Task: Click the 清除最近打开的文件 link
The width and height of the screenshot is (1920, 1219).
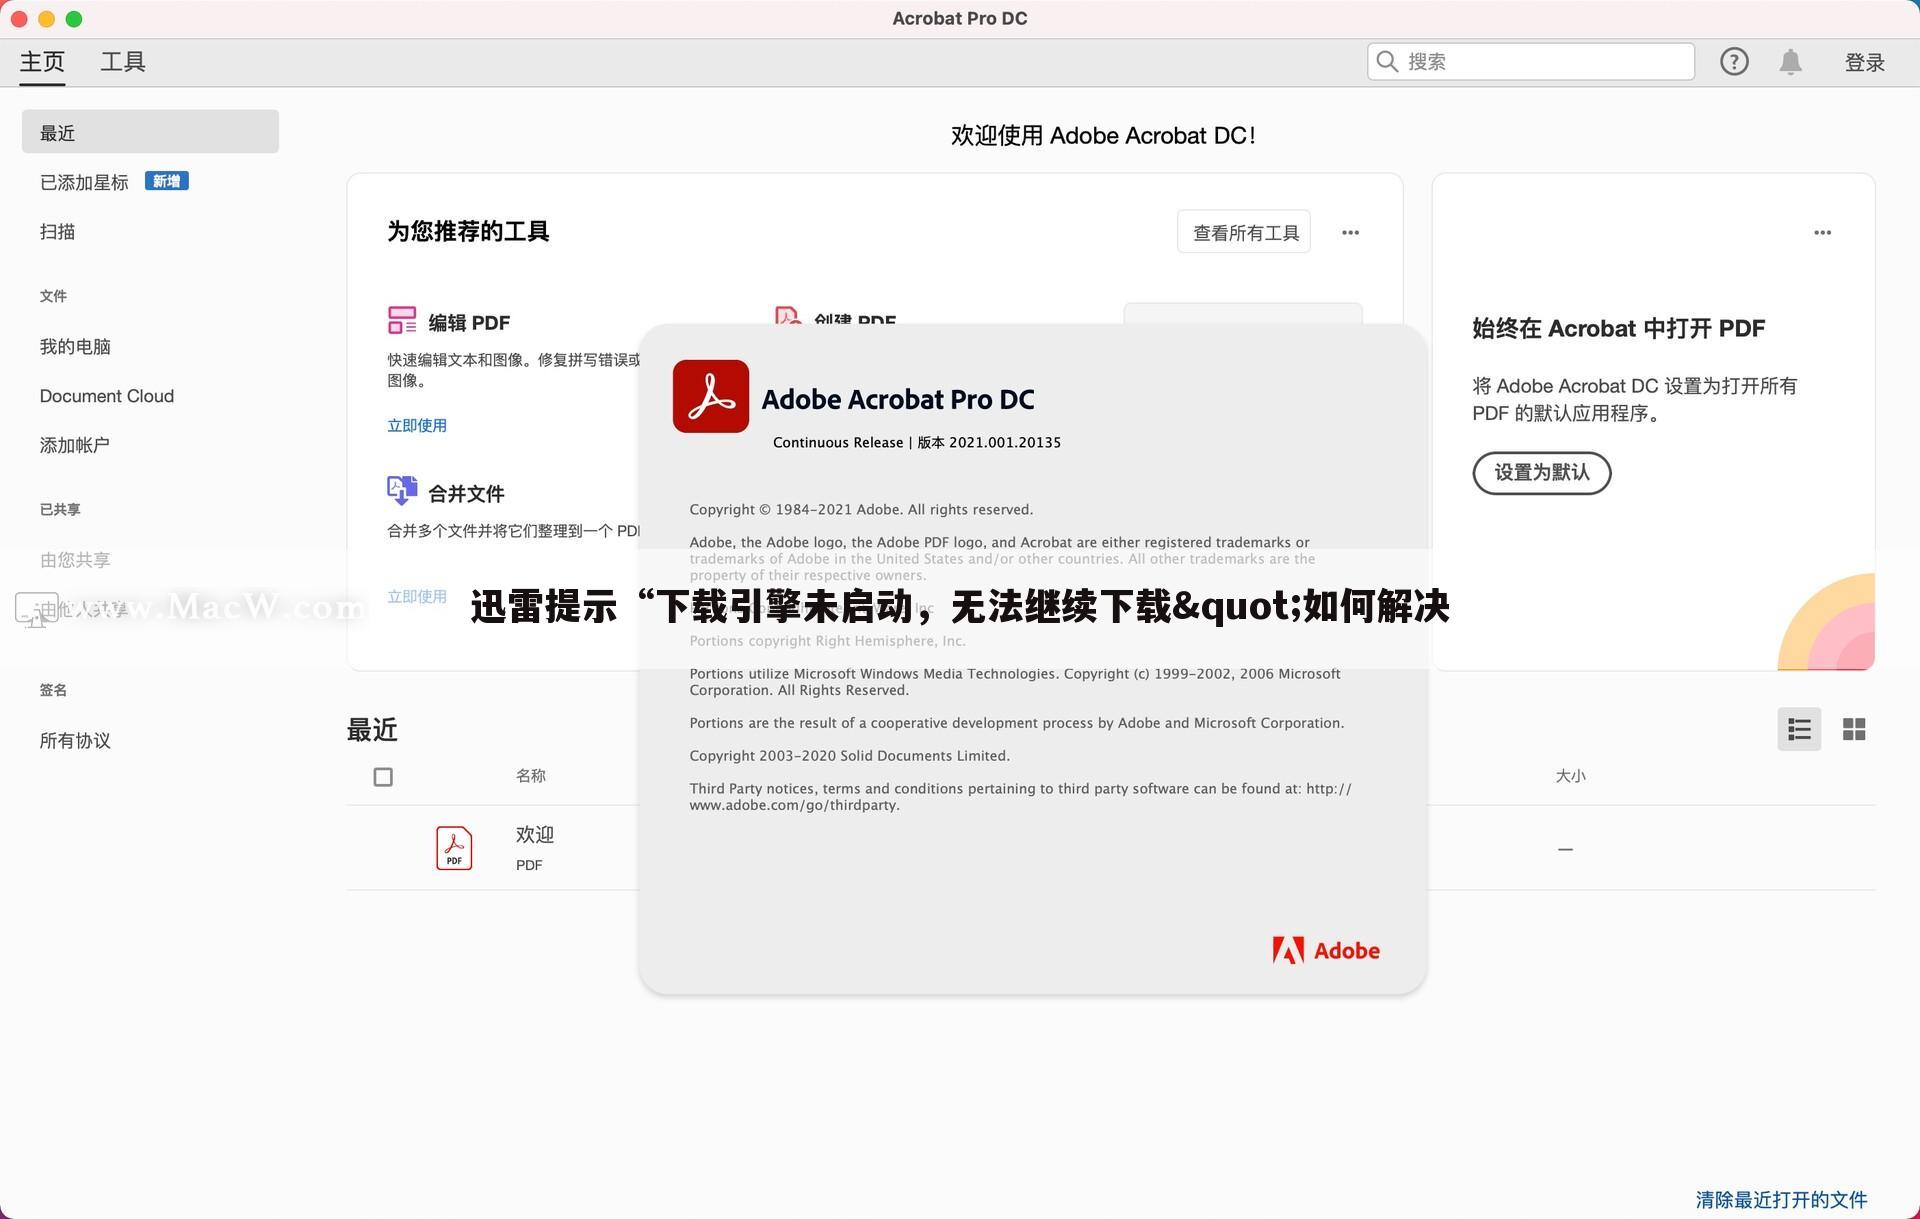Action: [1781, 1199]
